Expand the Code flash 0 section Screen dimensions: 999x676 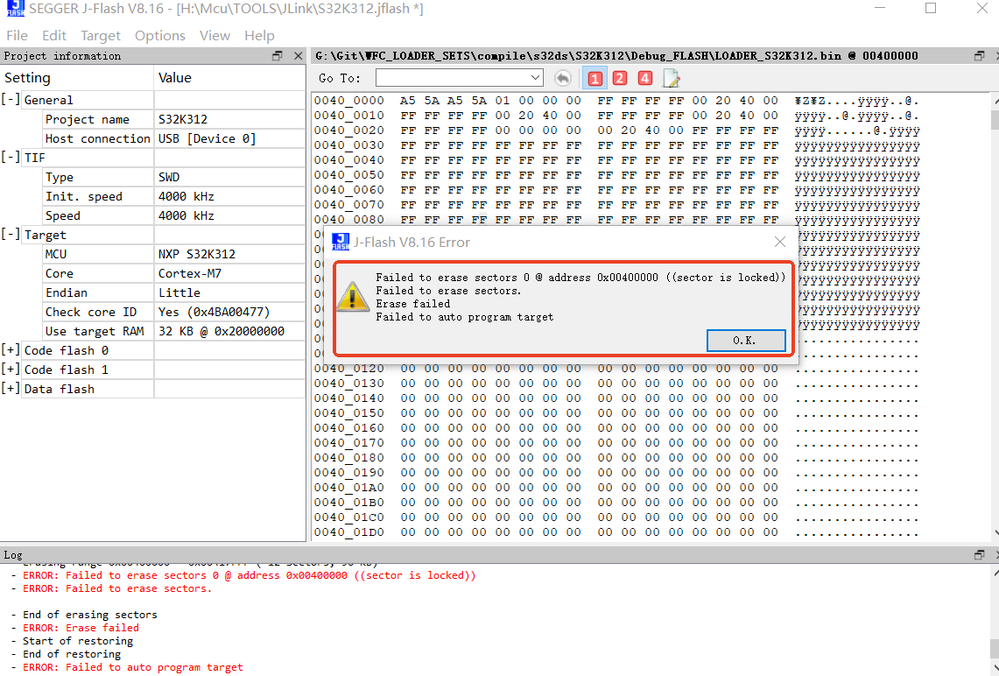pyautogui.click(x=10, y=350)
